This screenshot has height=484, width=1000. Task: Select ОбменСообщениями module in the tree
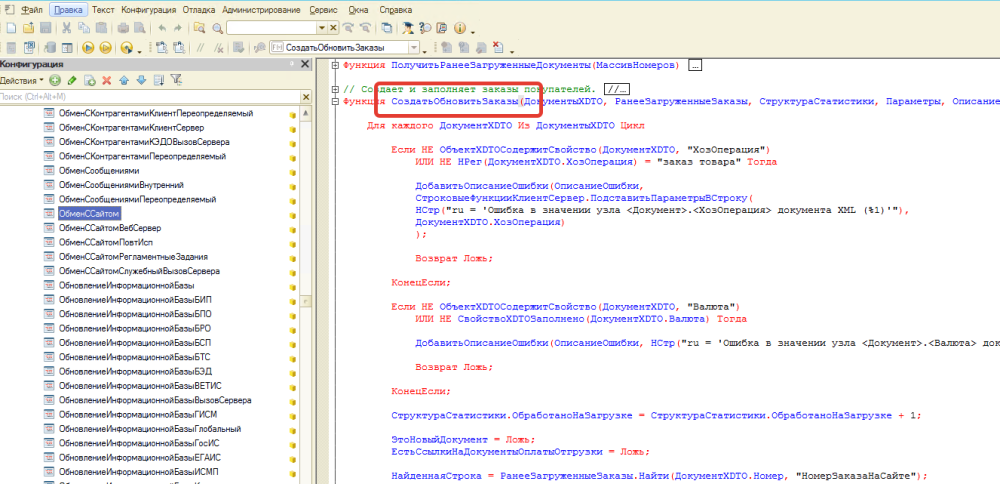[x=98, y=171]
